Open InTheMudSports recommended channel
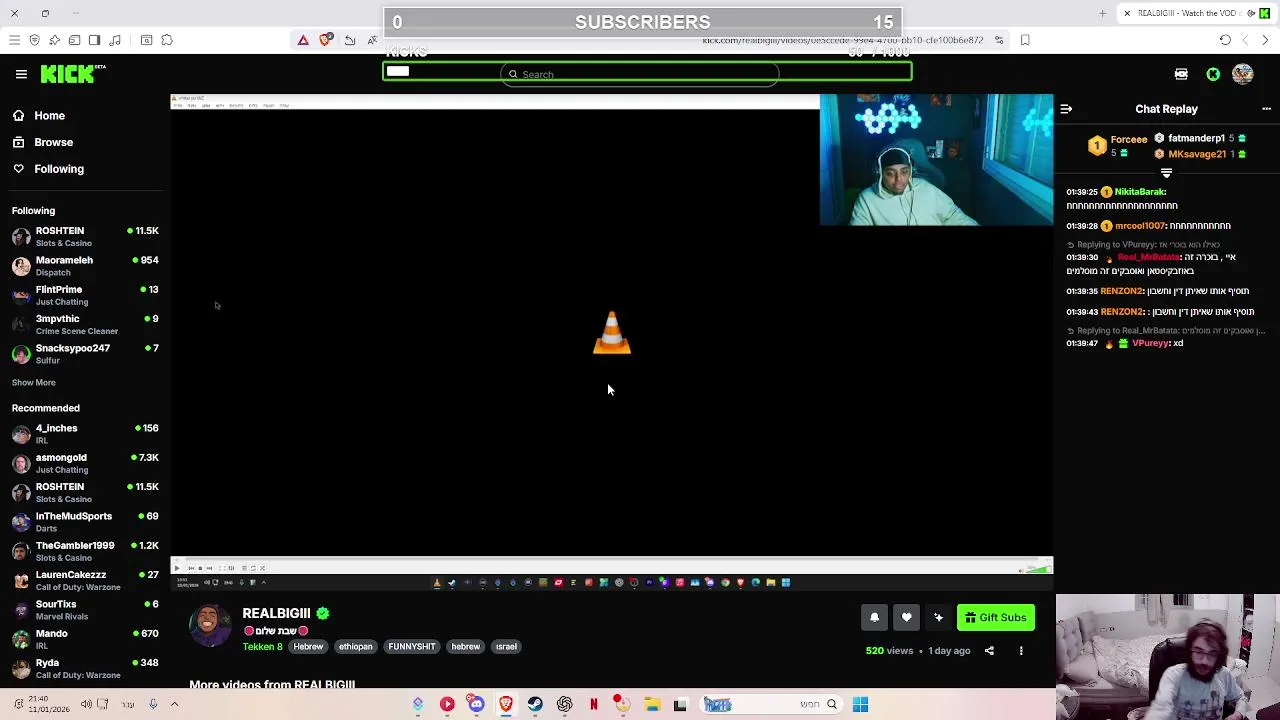 point(85,522)
